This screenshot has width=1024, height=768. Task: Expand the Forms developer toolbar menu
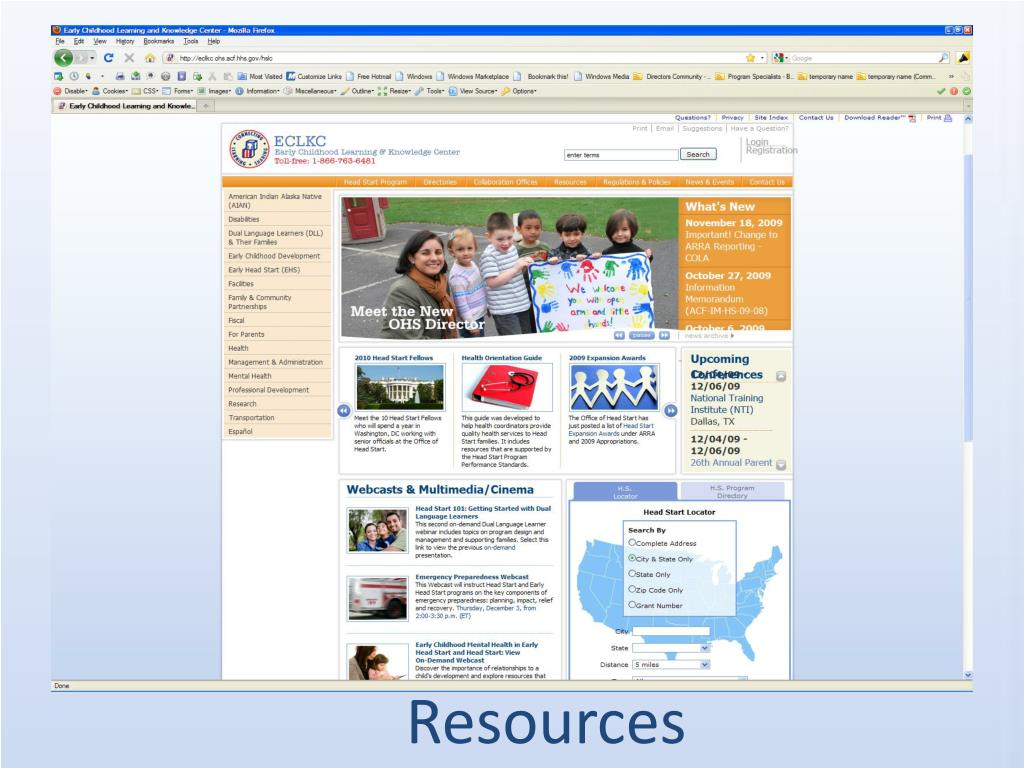click(x=178, y=91)
